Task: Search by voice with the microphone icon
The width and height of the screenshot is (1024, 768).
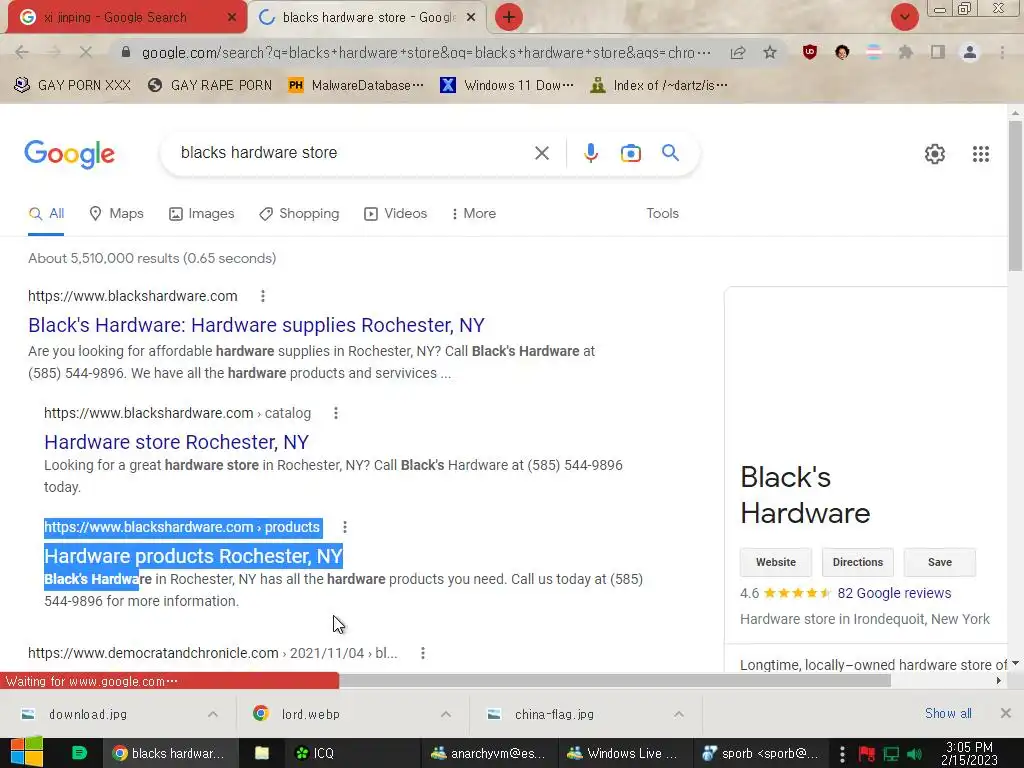Action: coord(590,153)
